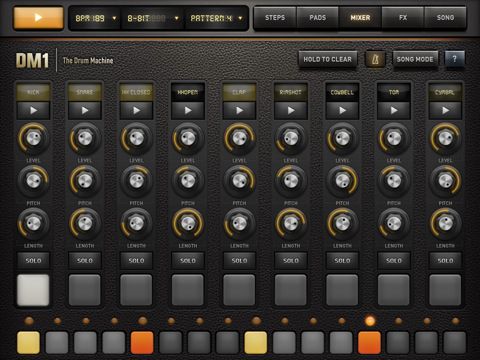This screenshot has width=480, height=360.
Task: Solo the HH Closed channel
Action: tap(136, 260)
